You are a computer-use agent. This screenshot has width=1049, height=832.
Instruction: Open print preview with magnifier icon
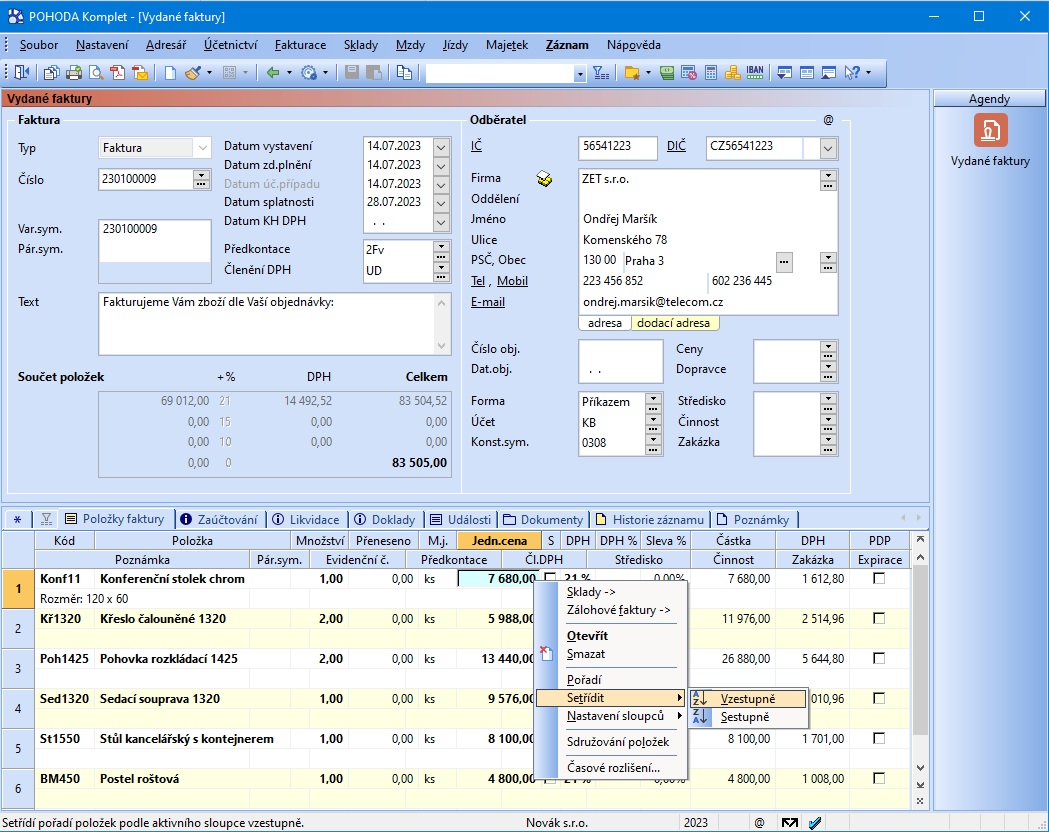(x=96, y=72)
